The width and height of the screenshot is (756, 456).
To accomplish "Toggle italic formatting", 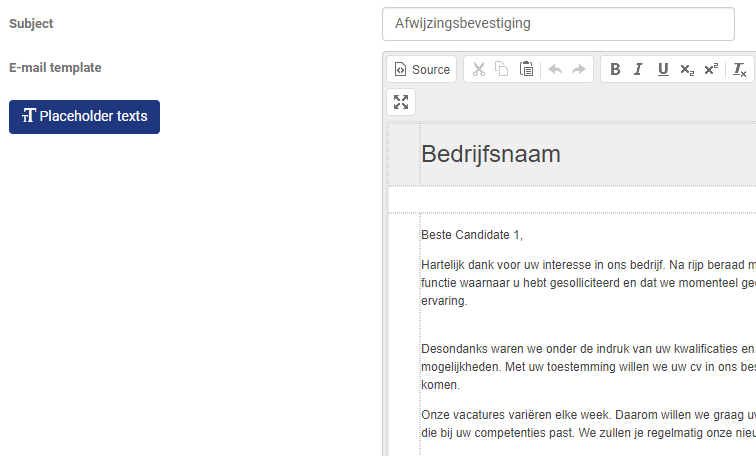I will pyautogui.click(x=638, y=69).
